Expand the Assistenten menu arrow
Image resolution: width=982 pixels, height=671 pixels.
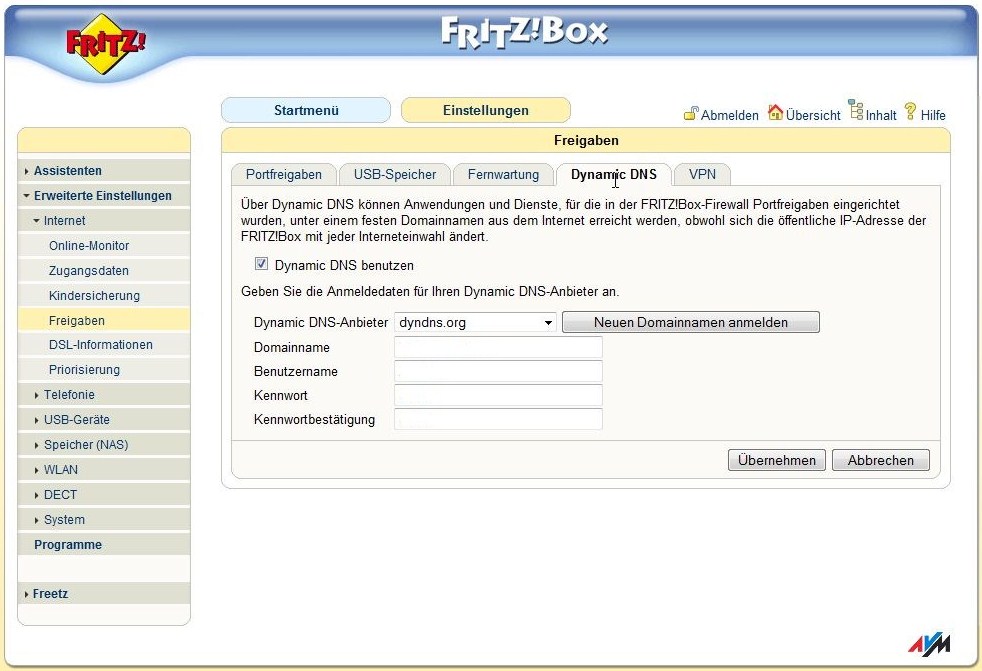tap(26, 171)
